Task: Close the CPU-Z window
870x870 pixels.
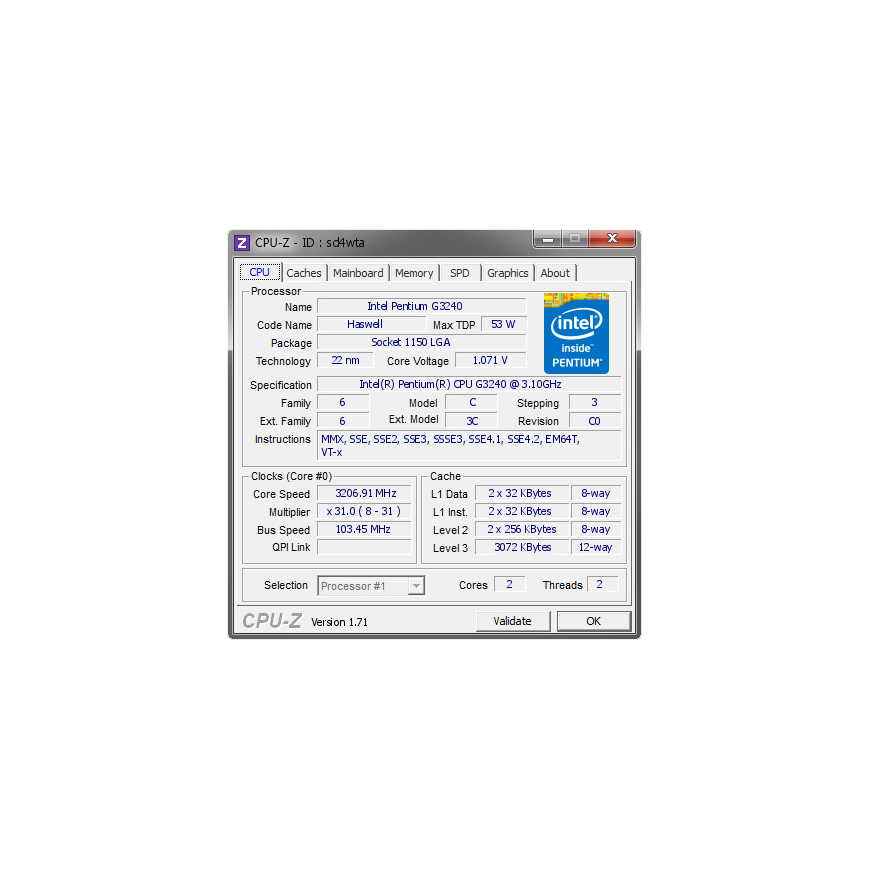Action: pos(612,239)
